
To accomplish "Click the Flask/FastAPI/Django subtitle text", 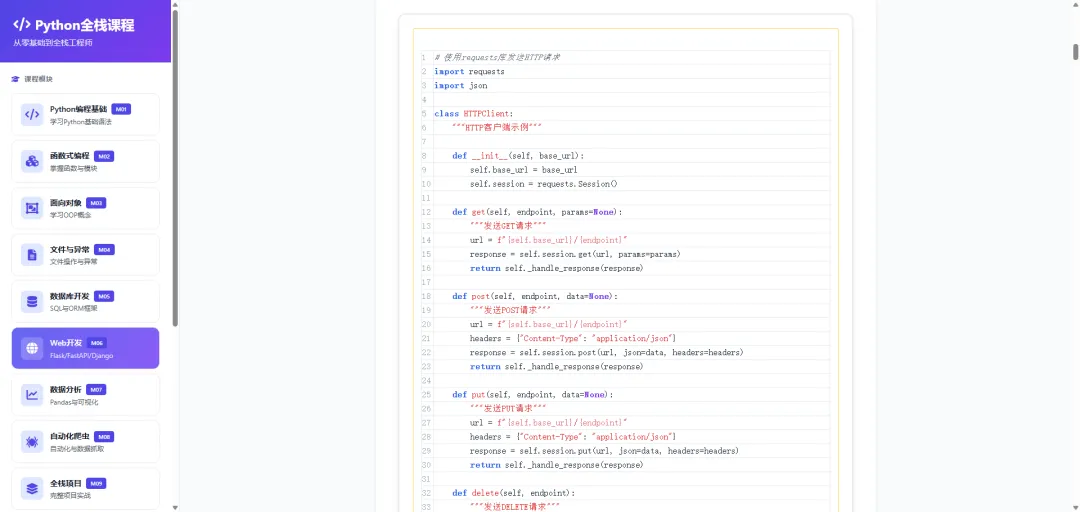I will point(81,356).
